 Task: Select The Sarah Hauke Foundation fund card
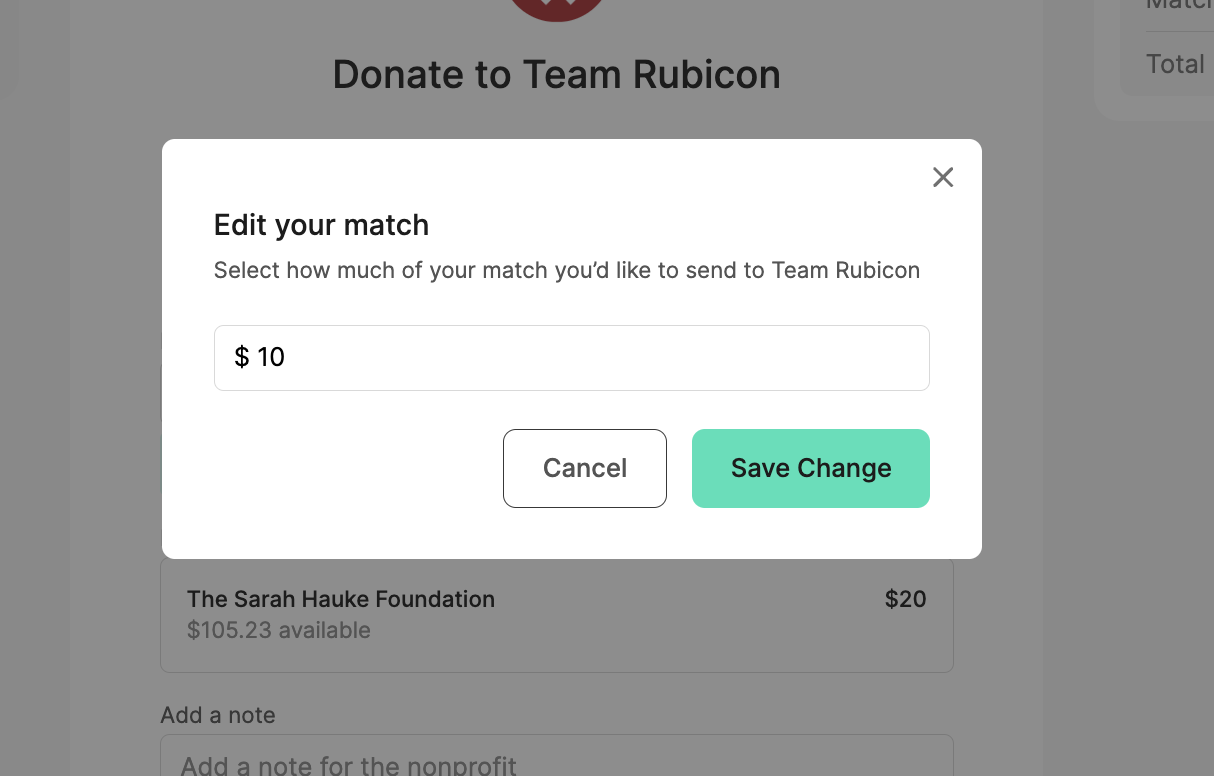pos(557,615)
